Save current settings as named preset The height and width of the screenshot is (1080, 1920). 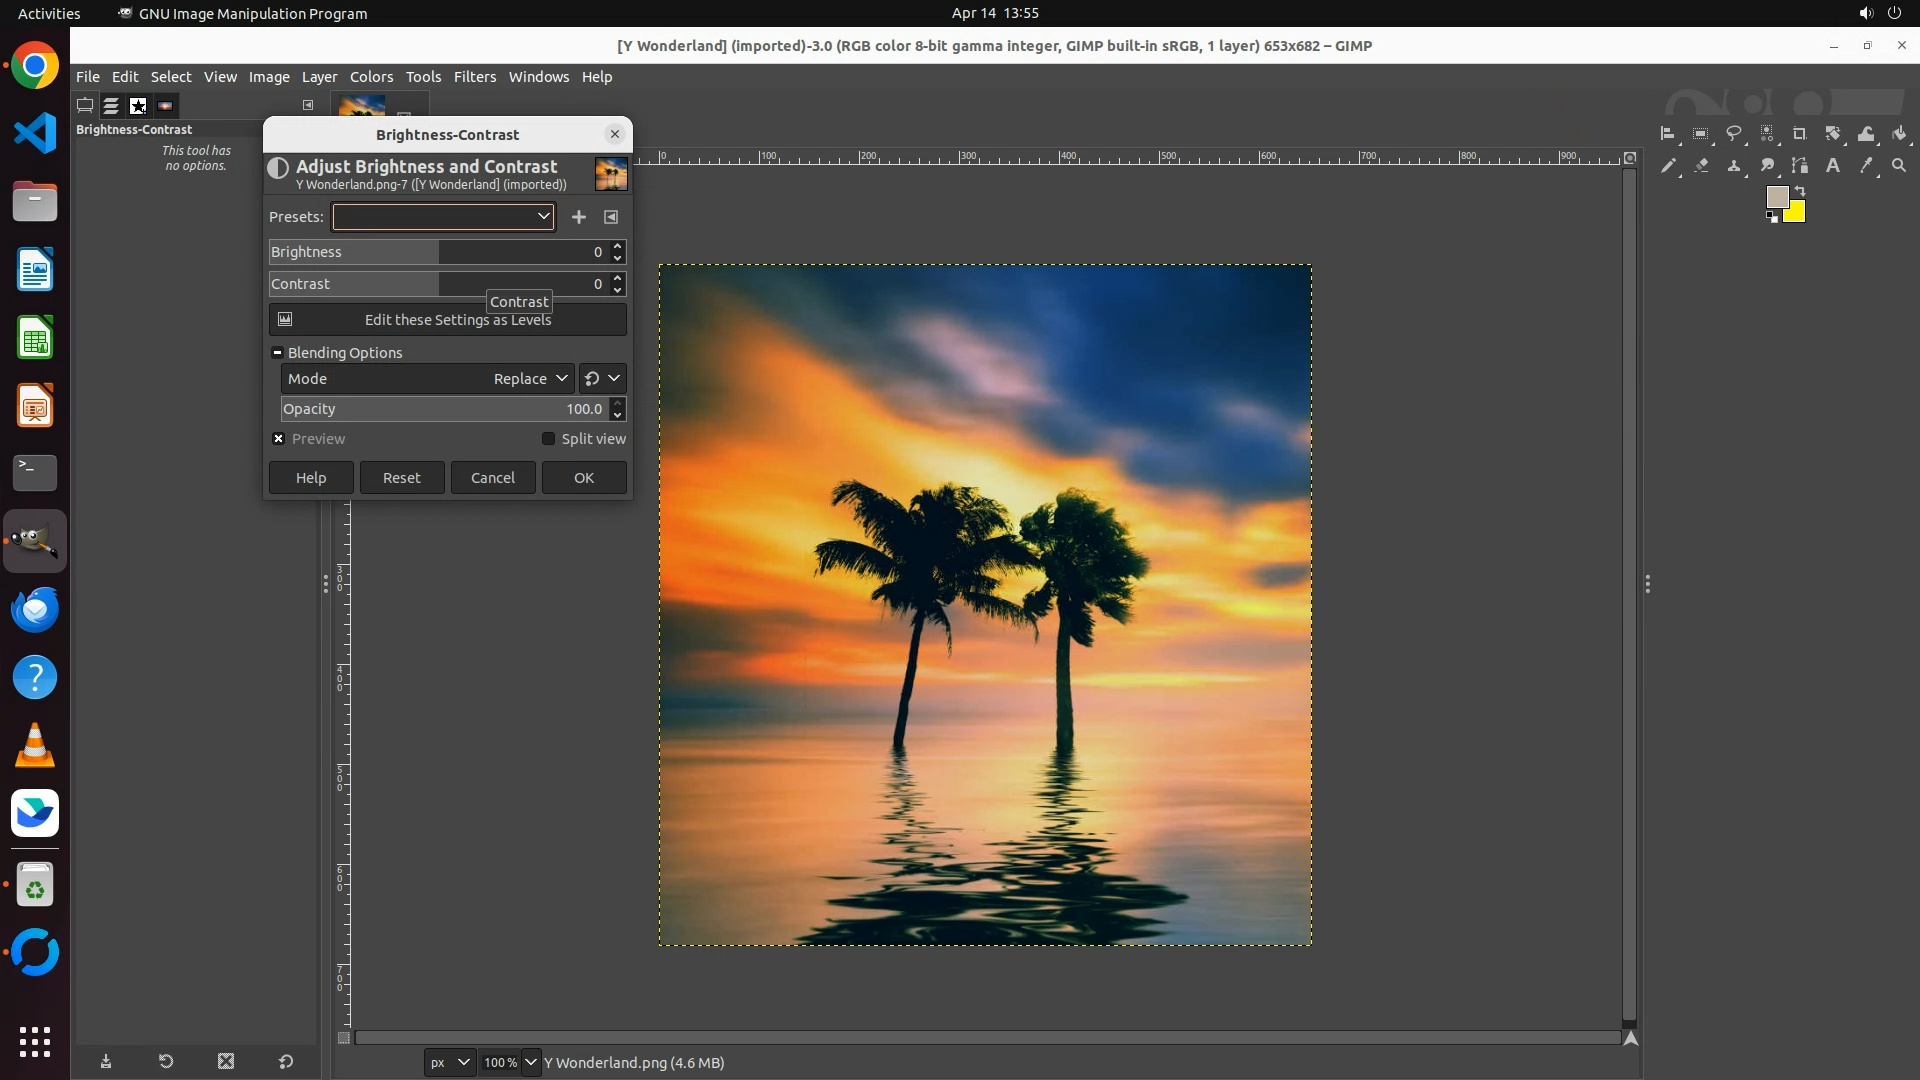578,217
